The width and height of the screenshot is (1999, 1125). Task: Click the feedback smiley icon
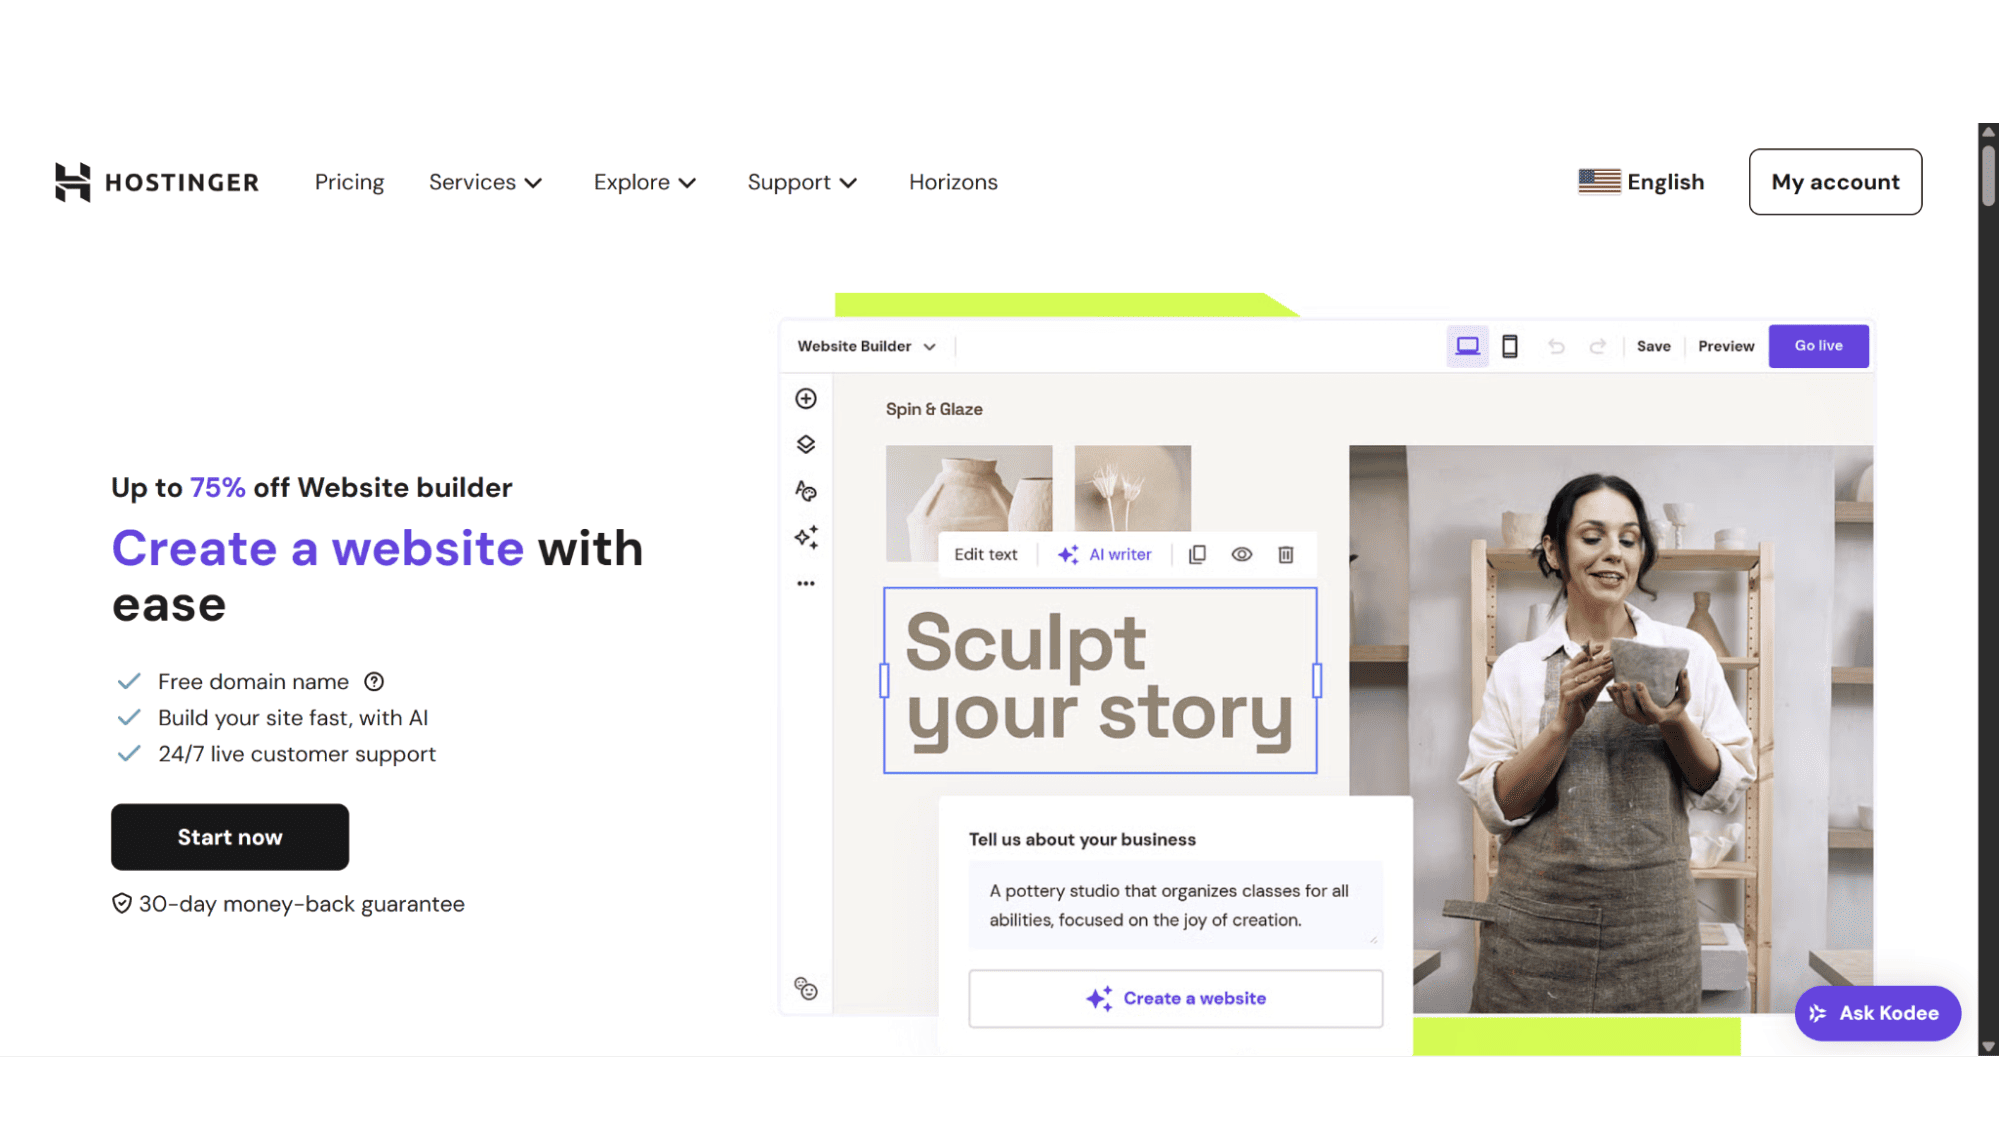(x=806, y=989)
